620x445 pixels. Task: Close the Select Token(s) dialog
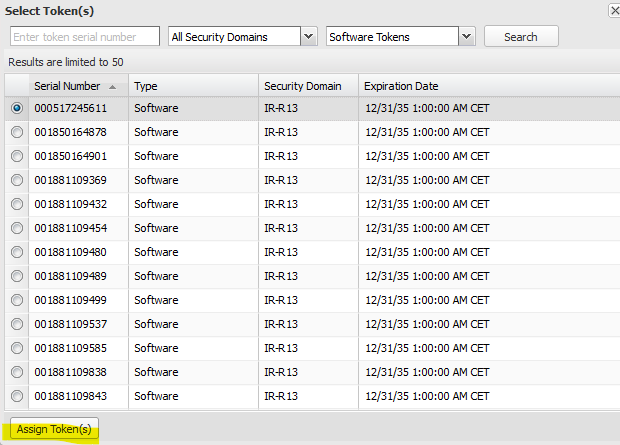click(614, 10)
